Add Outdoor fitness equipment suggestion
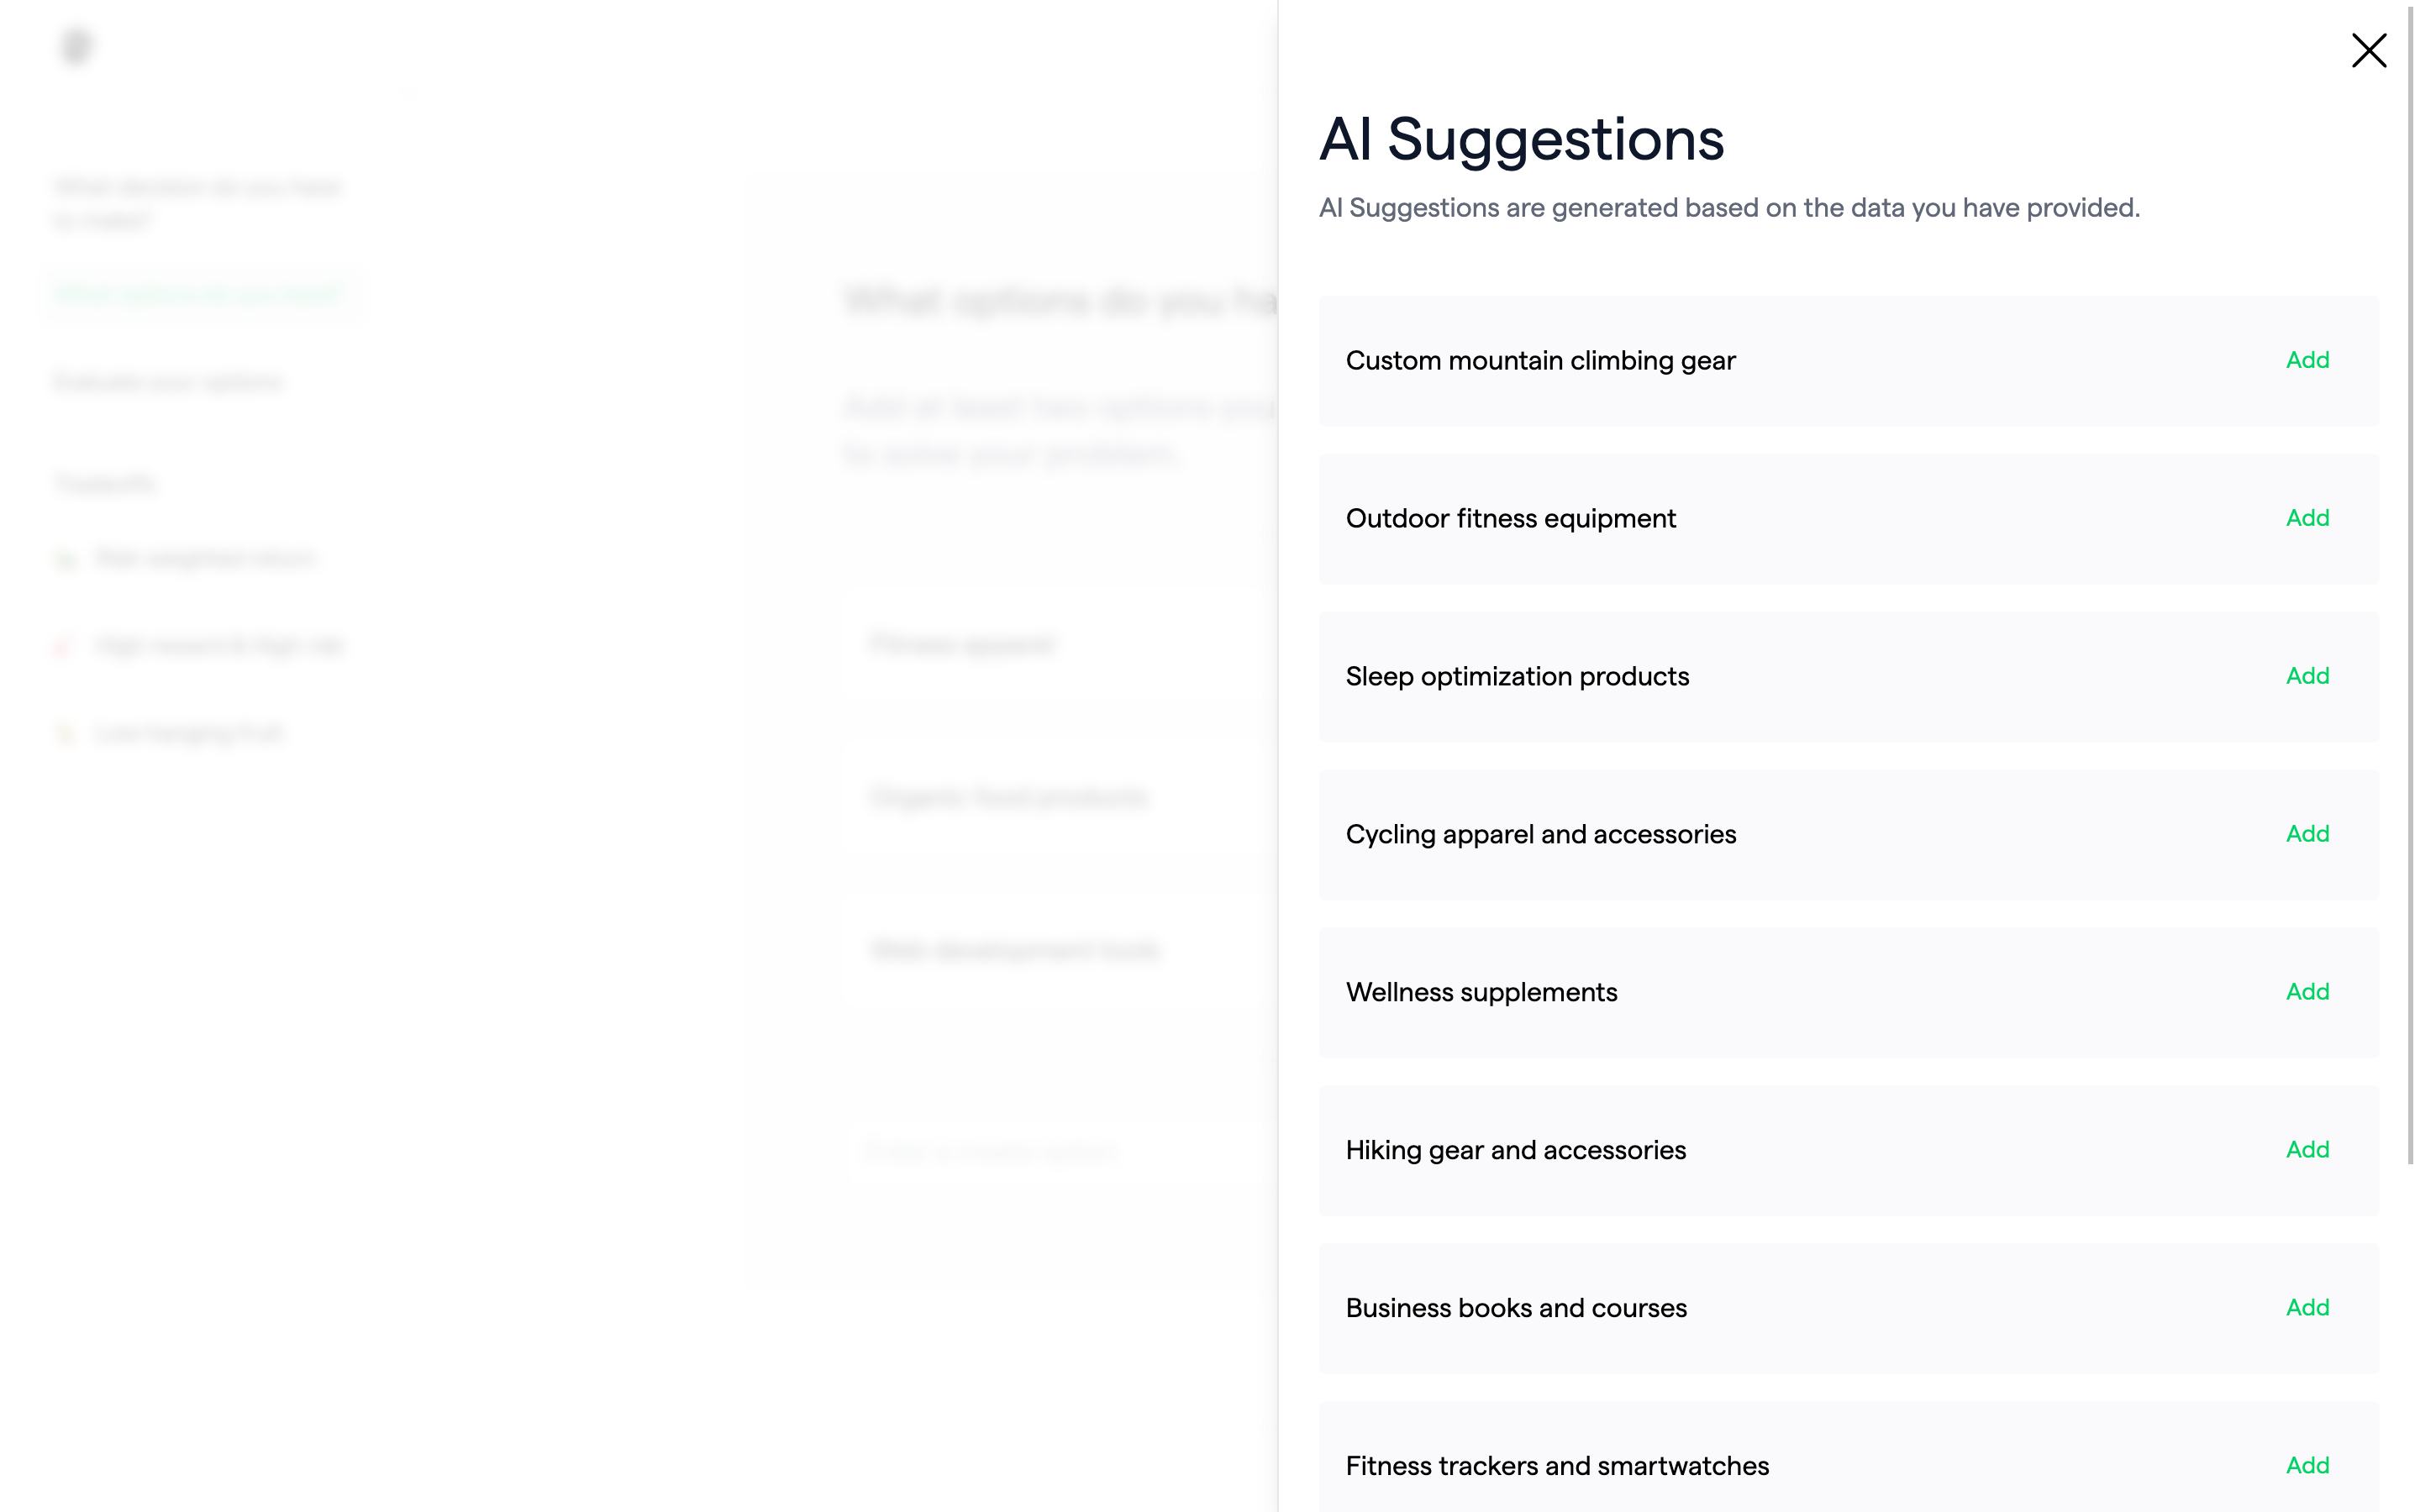The height and width of the screenshot is (1512, 2420). point(2307,518)
